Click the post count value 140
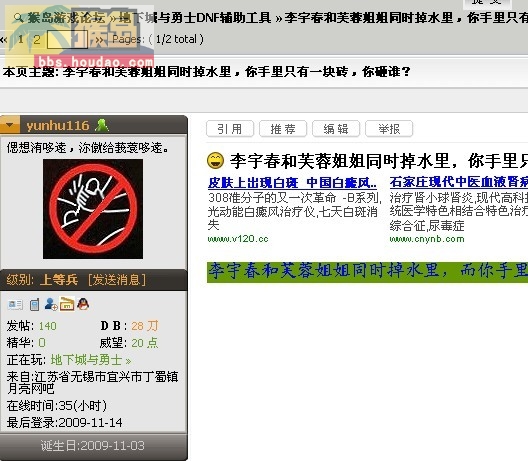 pos(47,326)
